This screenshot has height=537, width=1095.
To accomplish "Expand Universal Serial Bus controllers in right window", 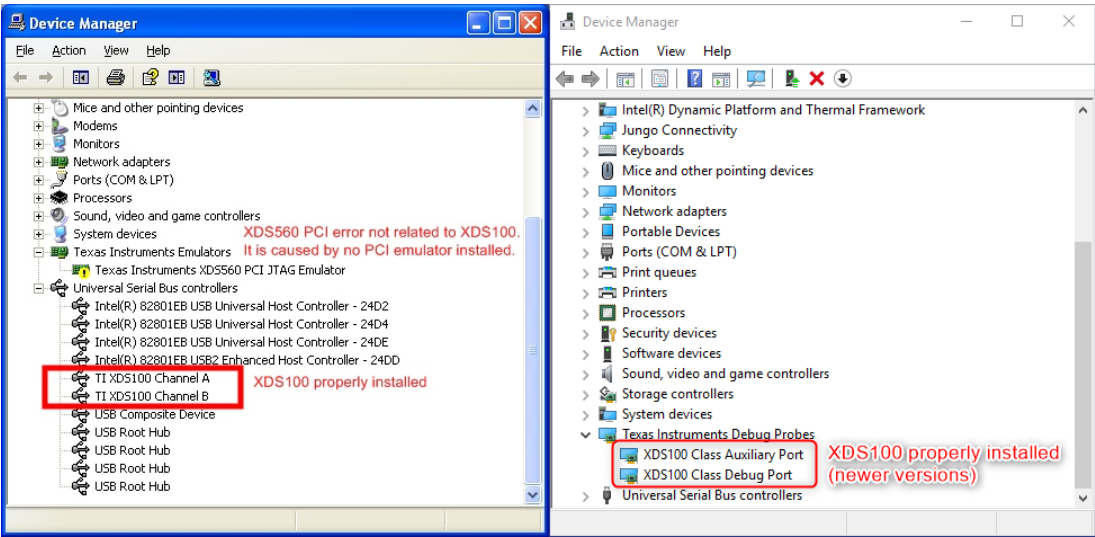I will 585,496.
